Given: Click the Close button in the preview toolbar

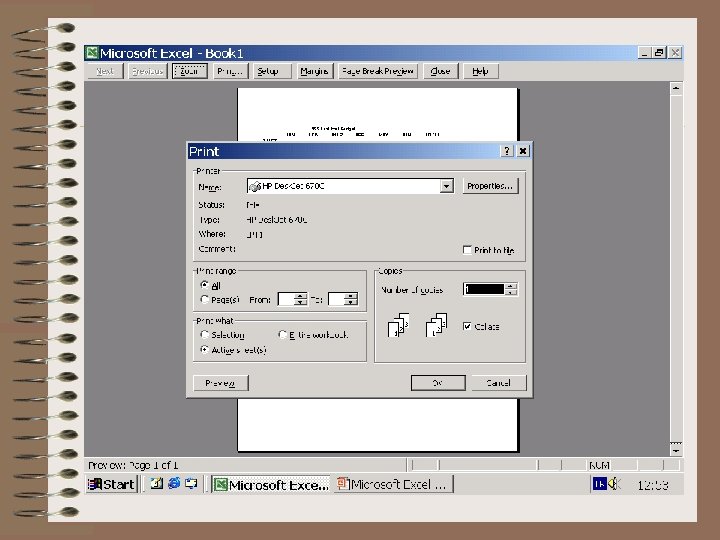Looking at the screenshot, I should click(440, 71).
